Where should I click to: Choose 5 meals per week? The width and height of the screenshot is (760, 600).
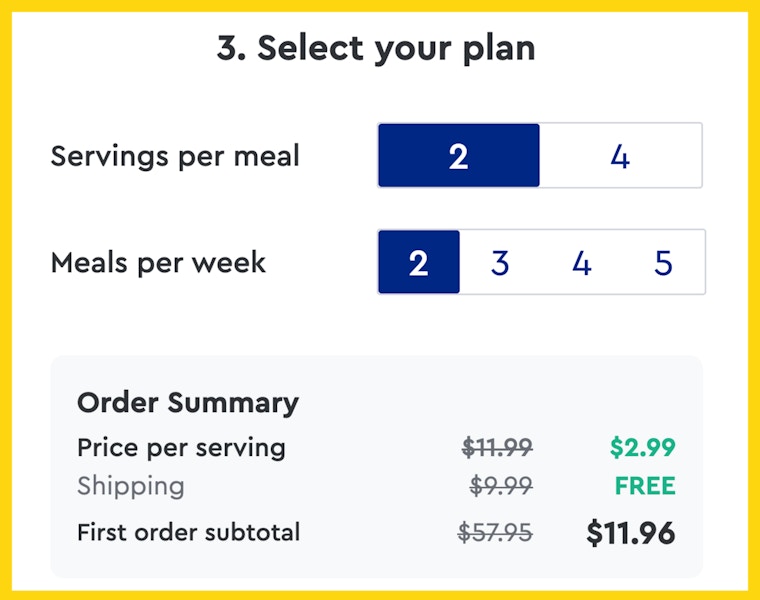(x=663, y=262)
